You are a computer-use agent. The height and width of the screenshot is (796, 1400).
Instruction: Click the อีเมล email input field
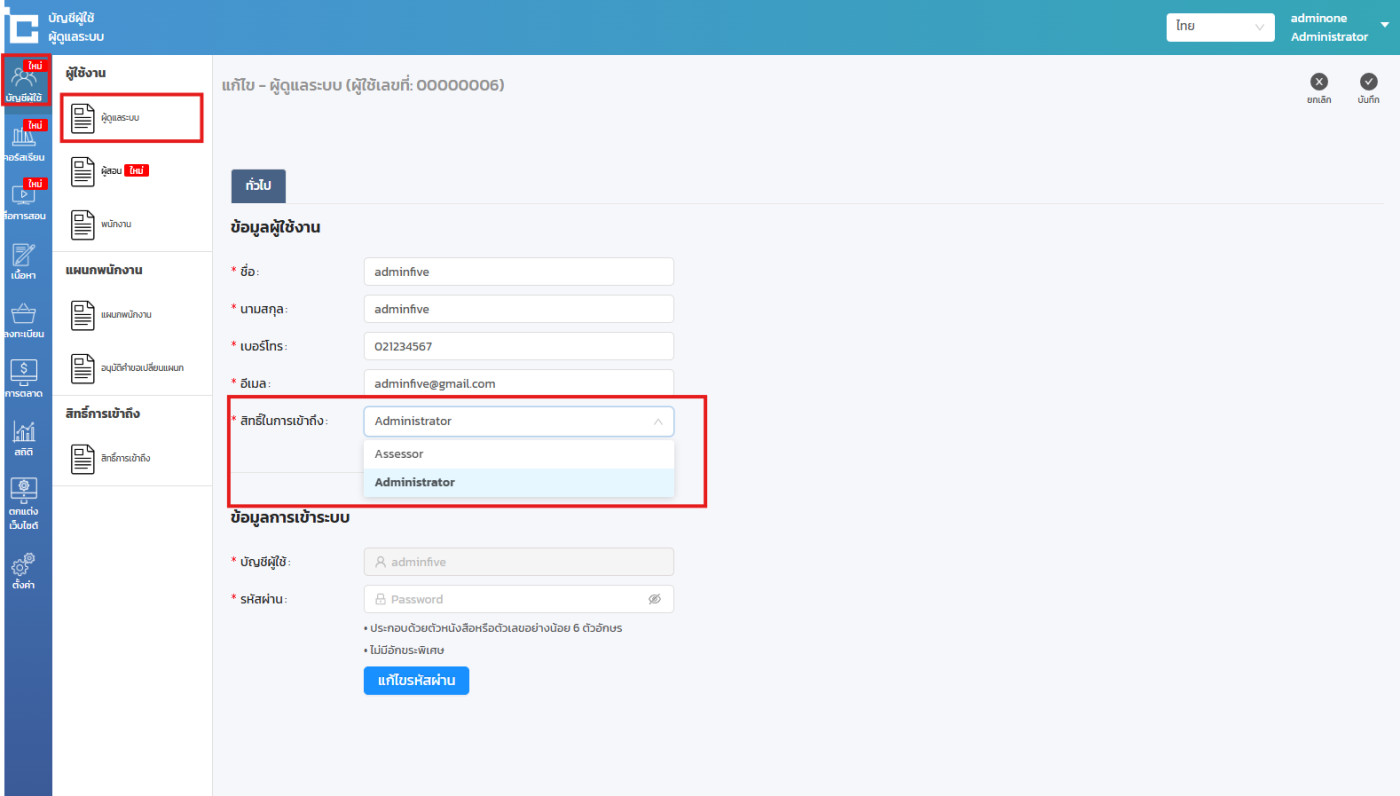(518, 383)
